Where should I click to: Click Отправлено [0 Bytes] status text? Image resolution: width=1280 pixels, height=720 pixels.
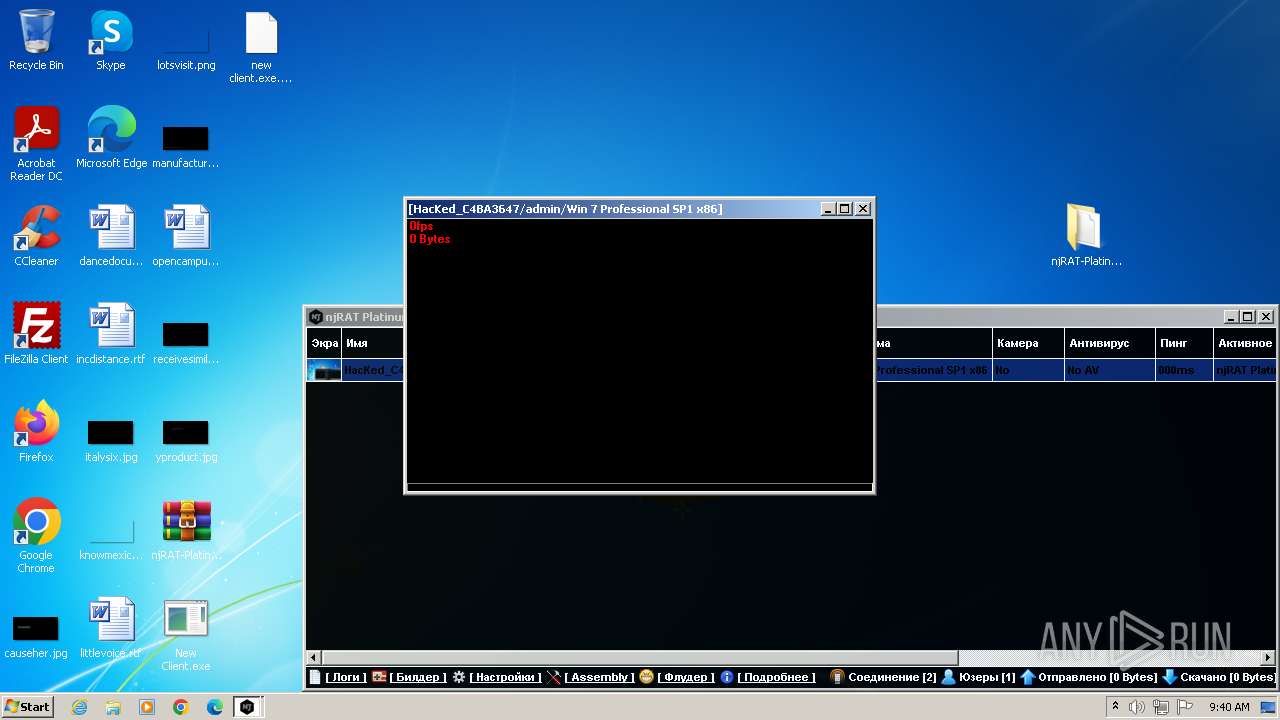tap(1097, 677)
